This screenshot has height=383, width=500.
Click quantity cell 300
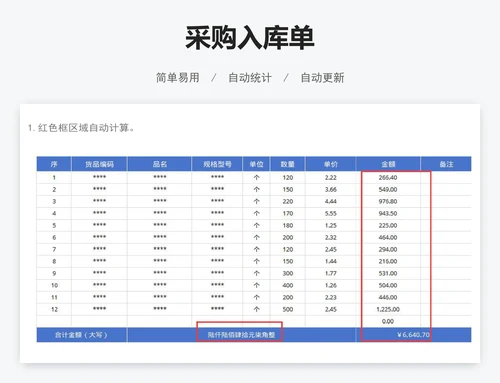288,273
